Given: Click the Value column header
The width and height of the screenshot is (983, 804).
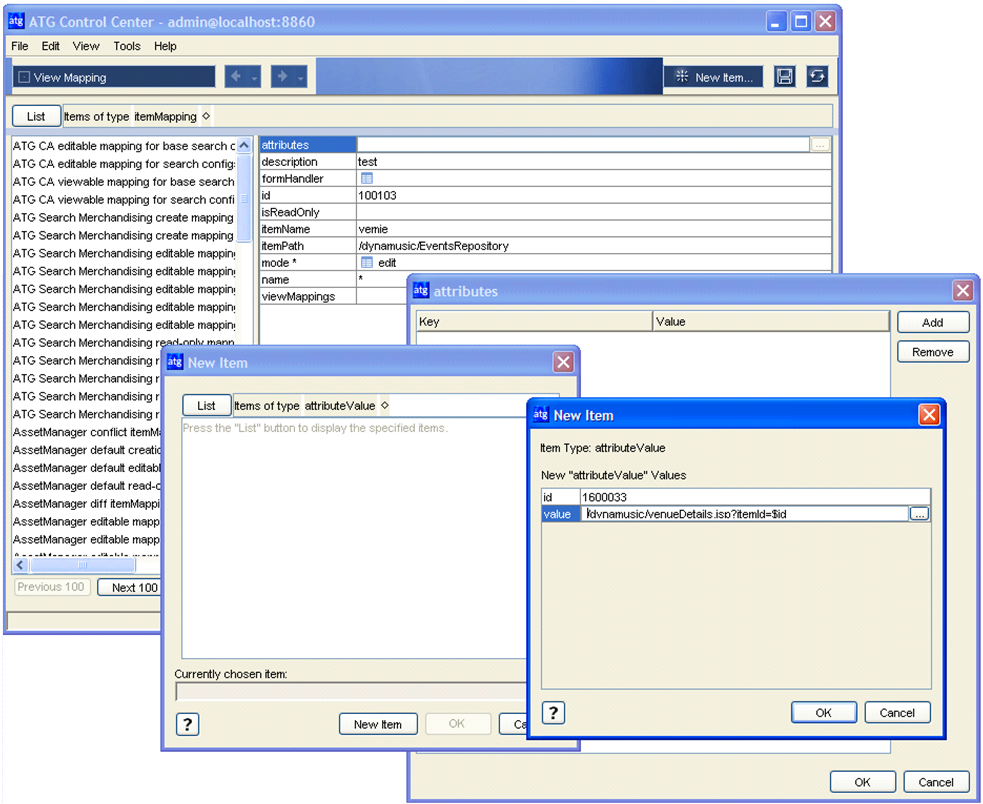Looking at the screenshot, I should (x=771, y=322).
